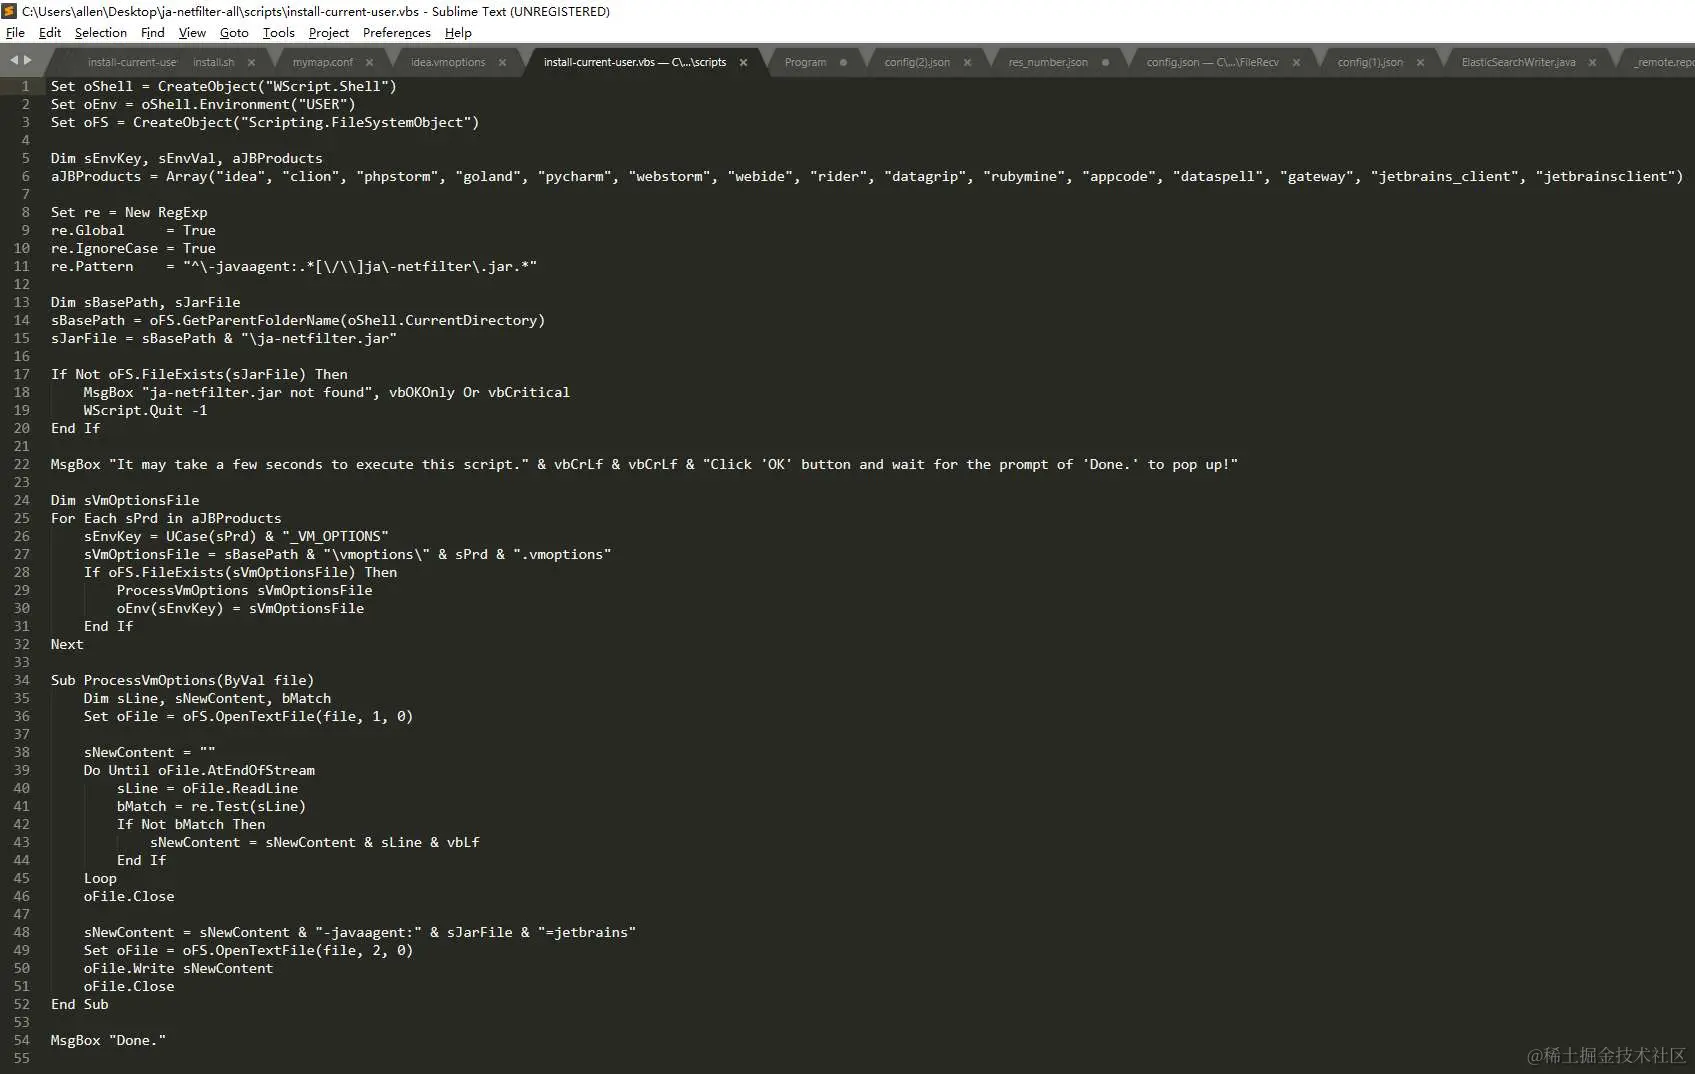The width and height of the screenshot is (1695, 1074).
Task: Close the mymap.conf tab
Action: click(369, 62)
